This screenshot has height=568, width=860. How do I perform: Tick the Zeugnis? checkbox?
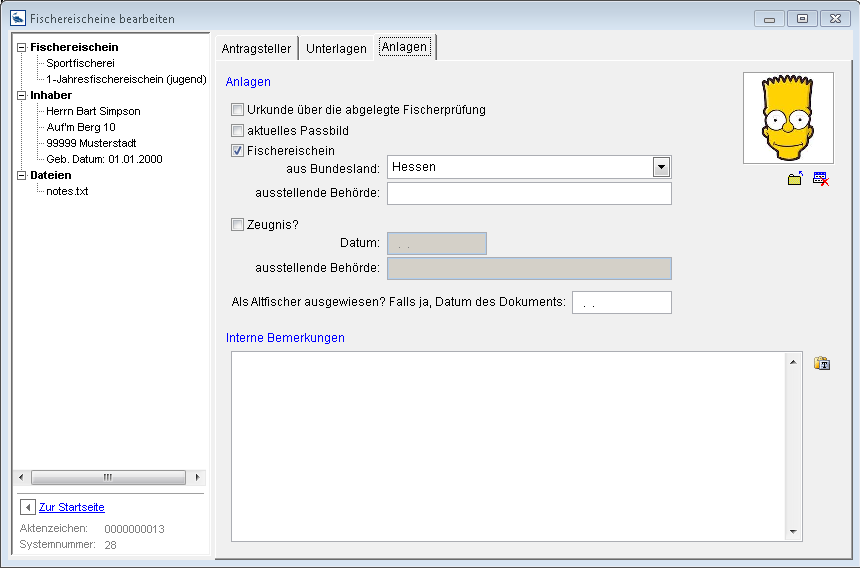pyautogui.click(x=238, y=225)
